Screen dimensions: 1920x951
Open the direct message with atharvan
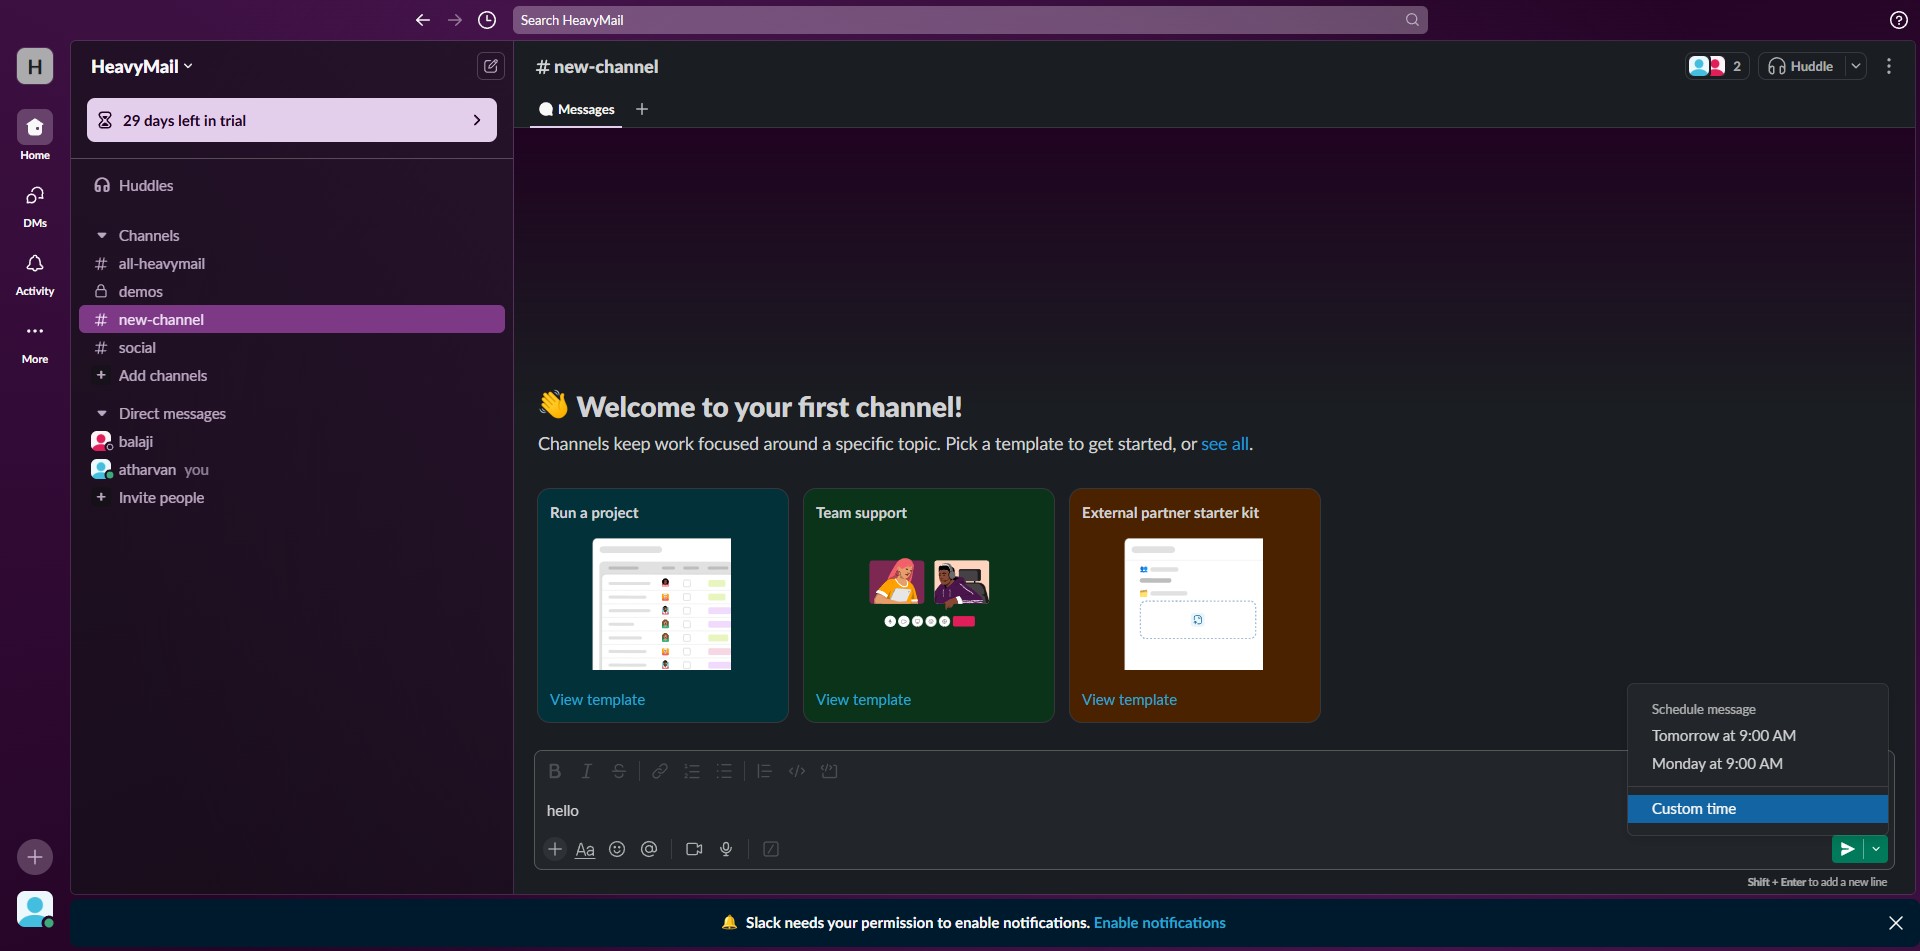[292, 470]
